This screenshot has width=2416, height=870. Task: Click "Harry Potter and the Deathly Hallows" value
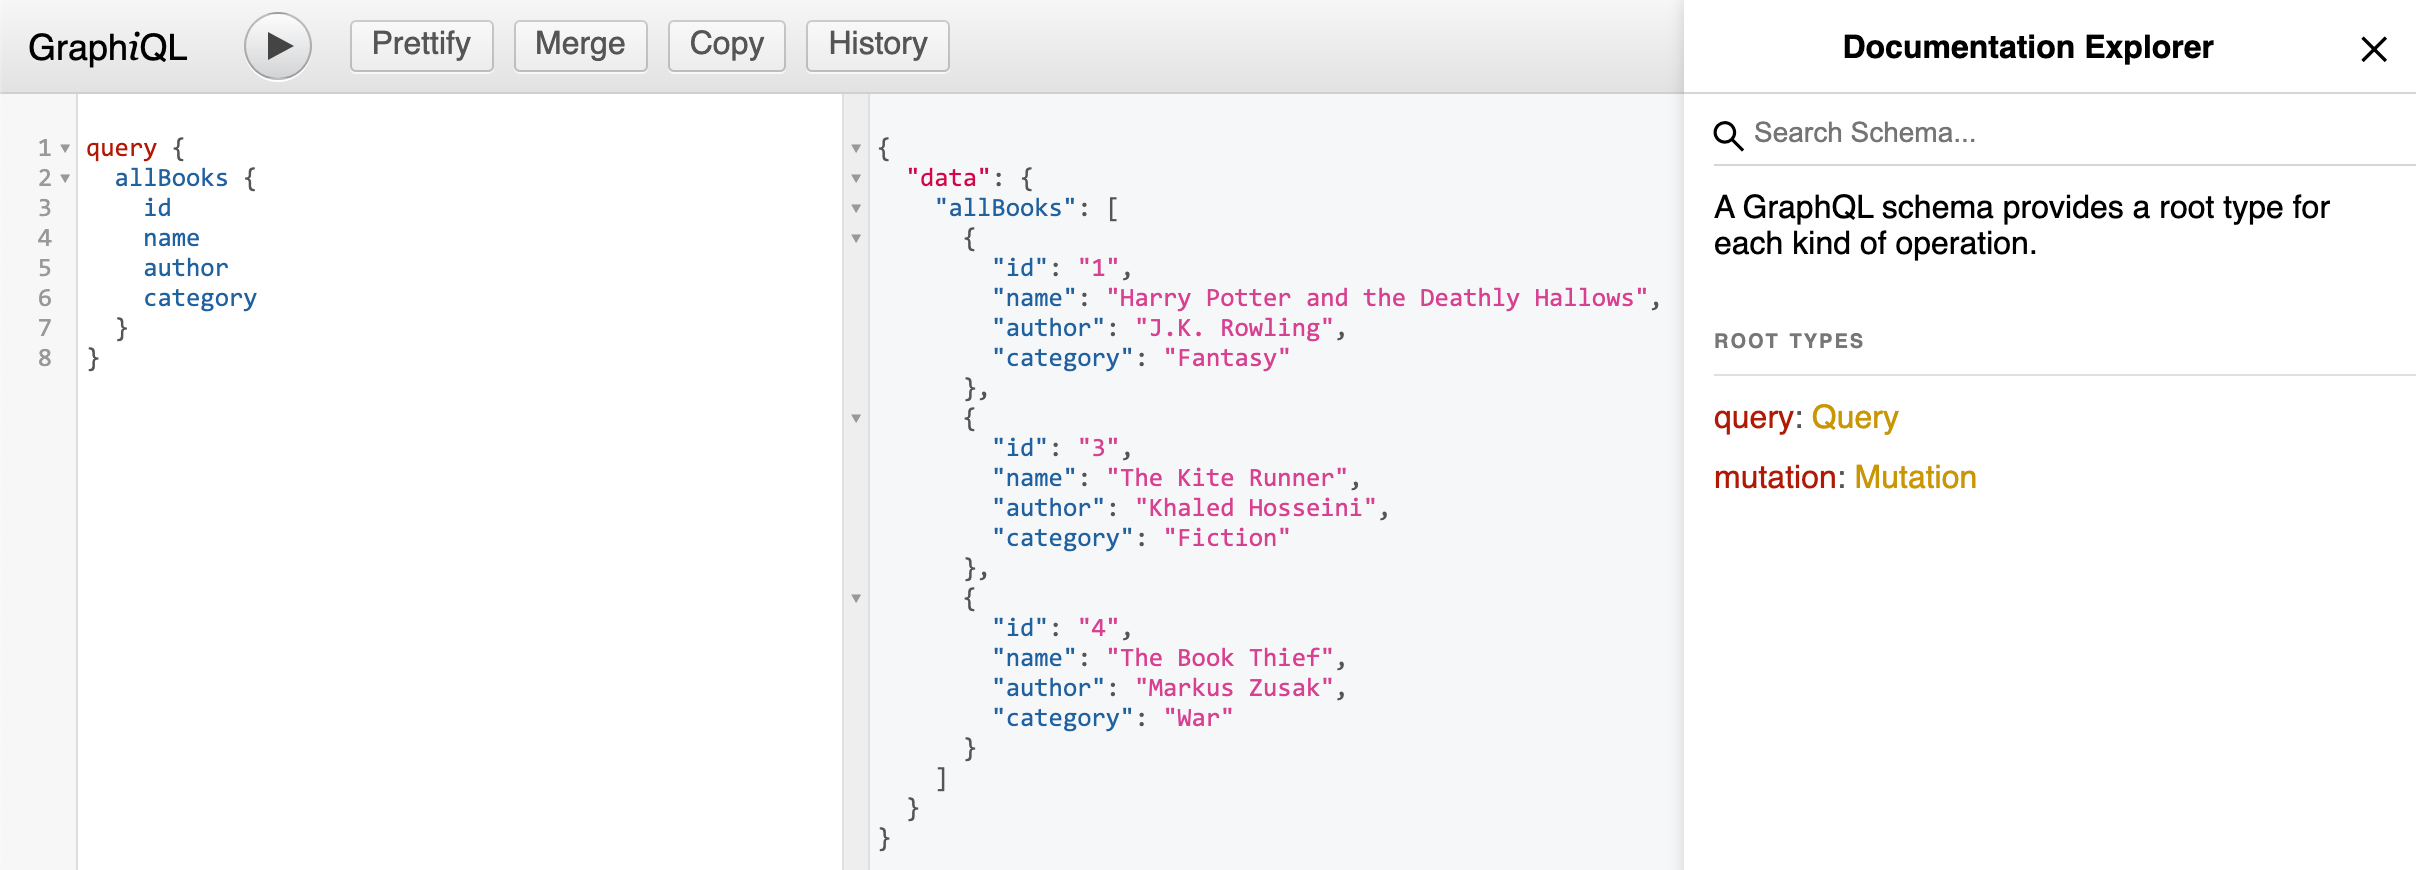[1377, 298]
